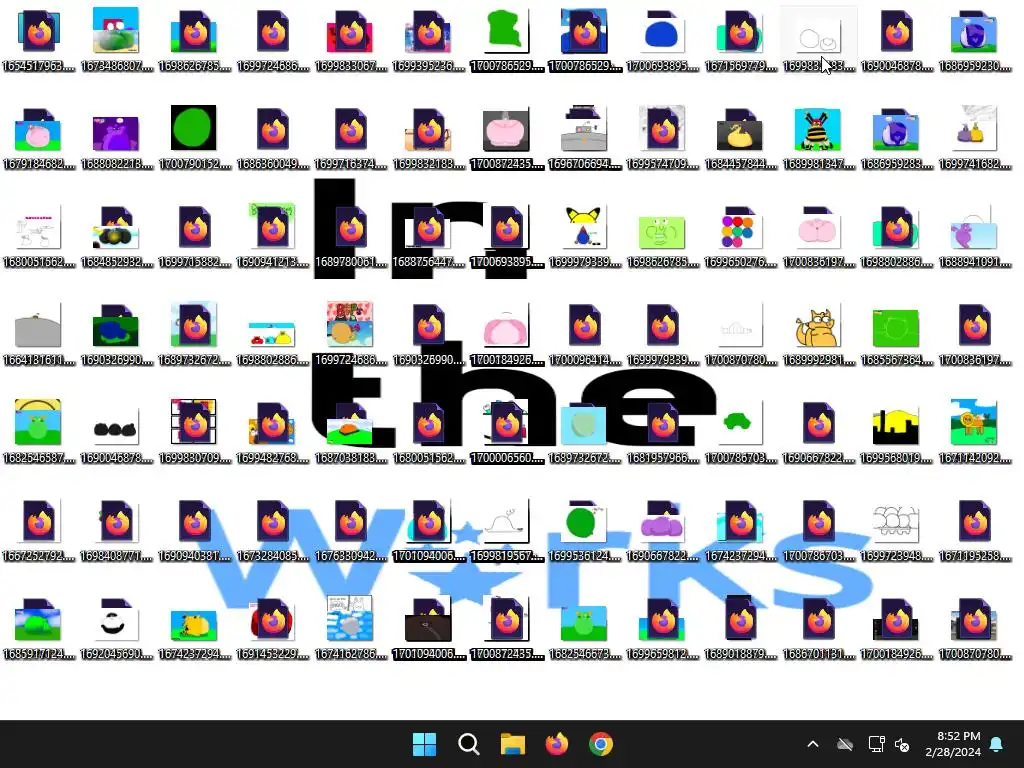Select desktop file 1699723948
Screen dimensions: 1024x768
click(897, 530)
